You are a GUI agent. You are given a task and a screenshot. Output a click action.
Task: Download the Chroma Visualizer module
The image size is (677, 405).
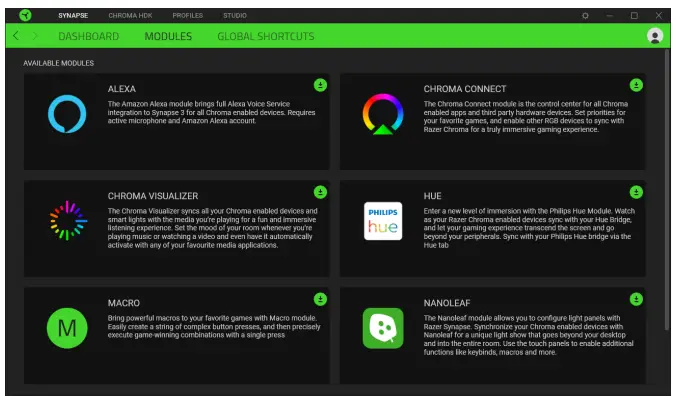(320, 192)
